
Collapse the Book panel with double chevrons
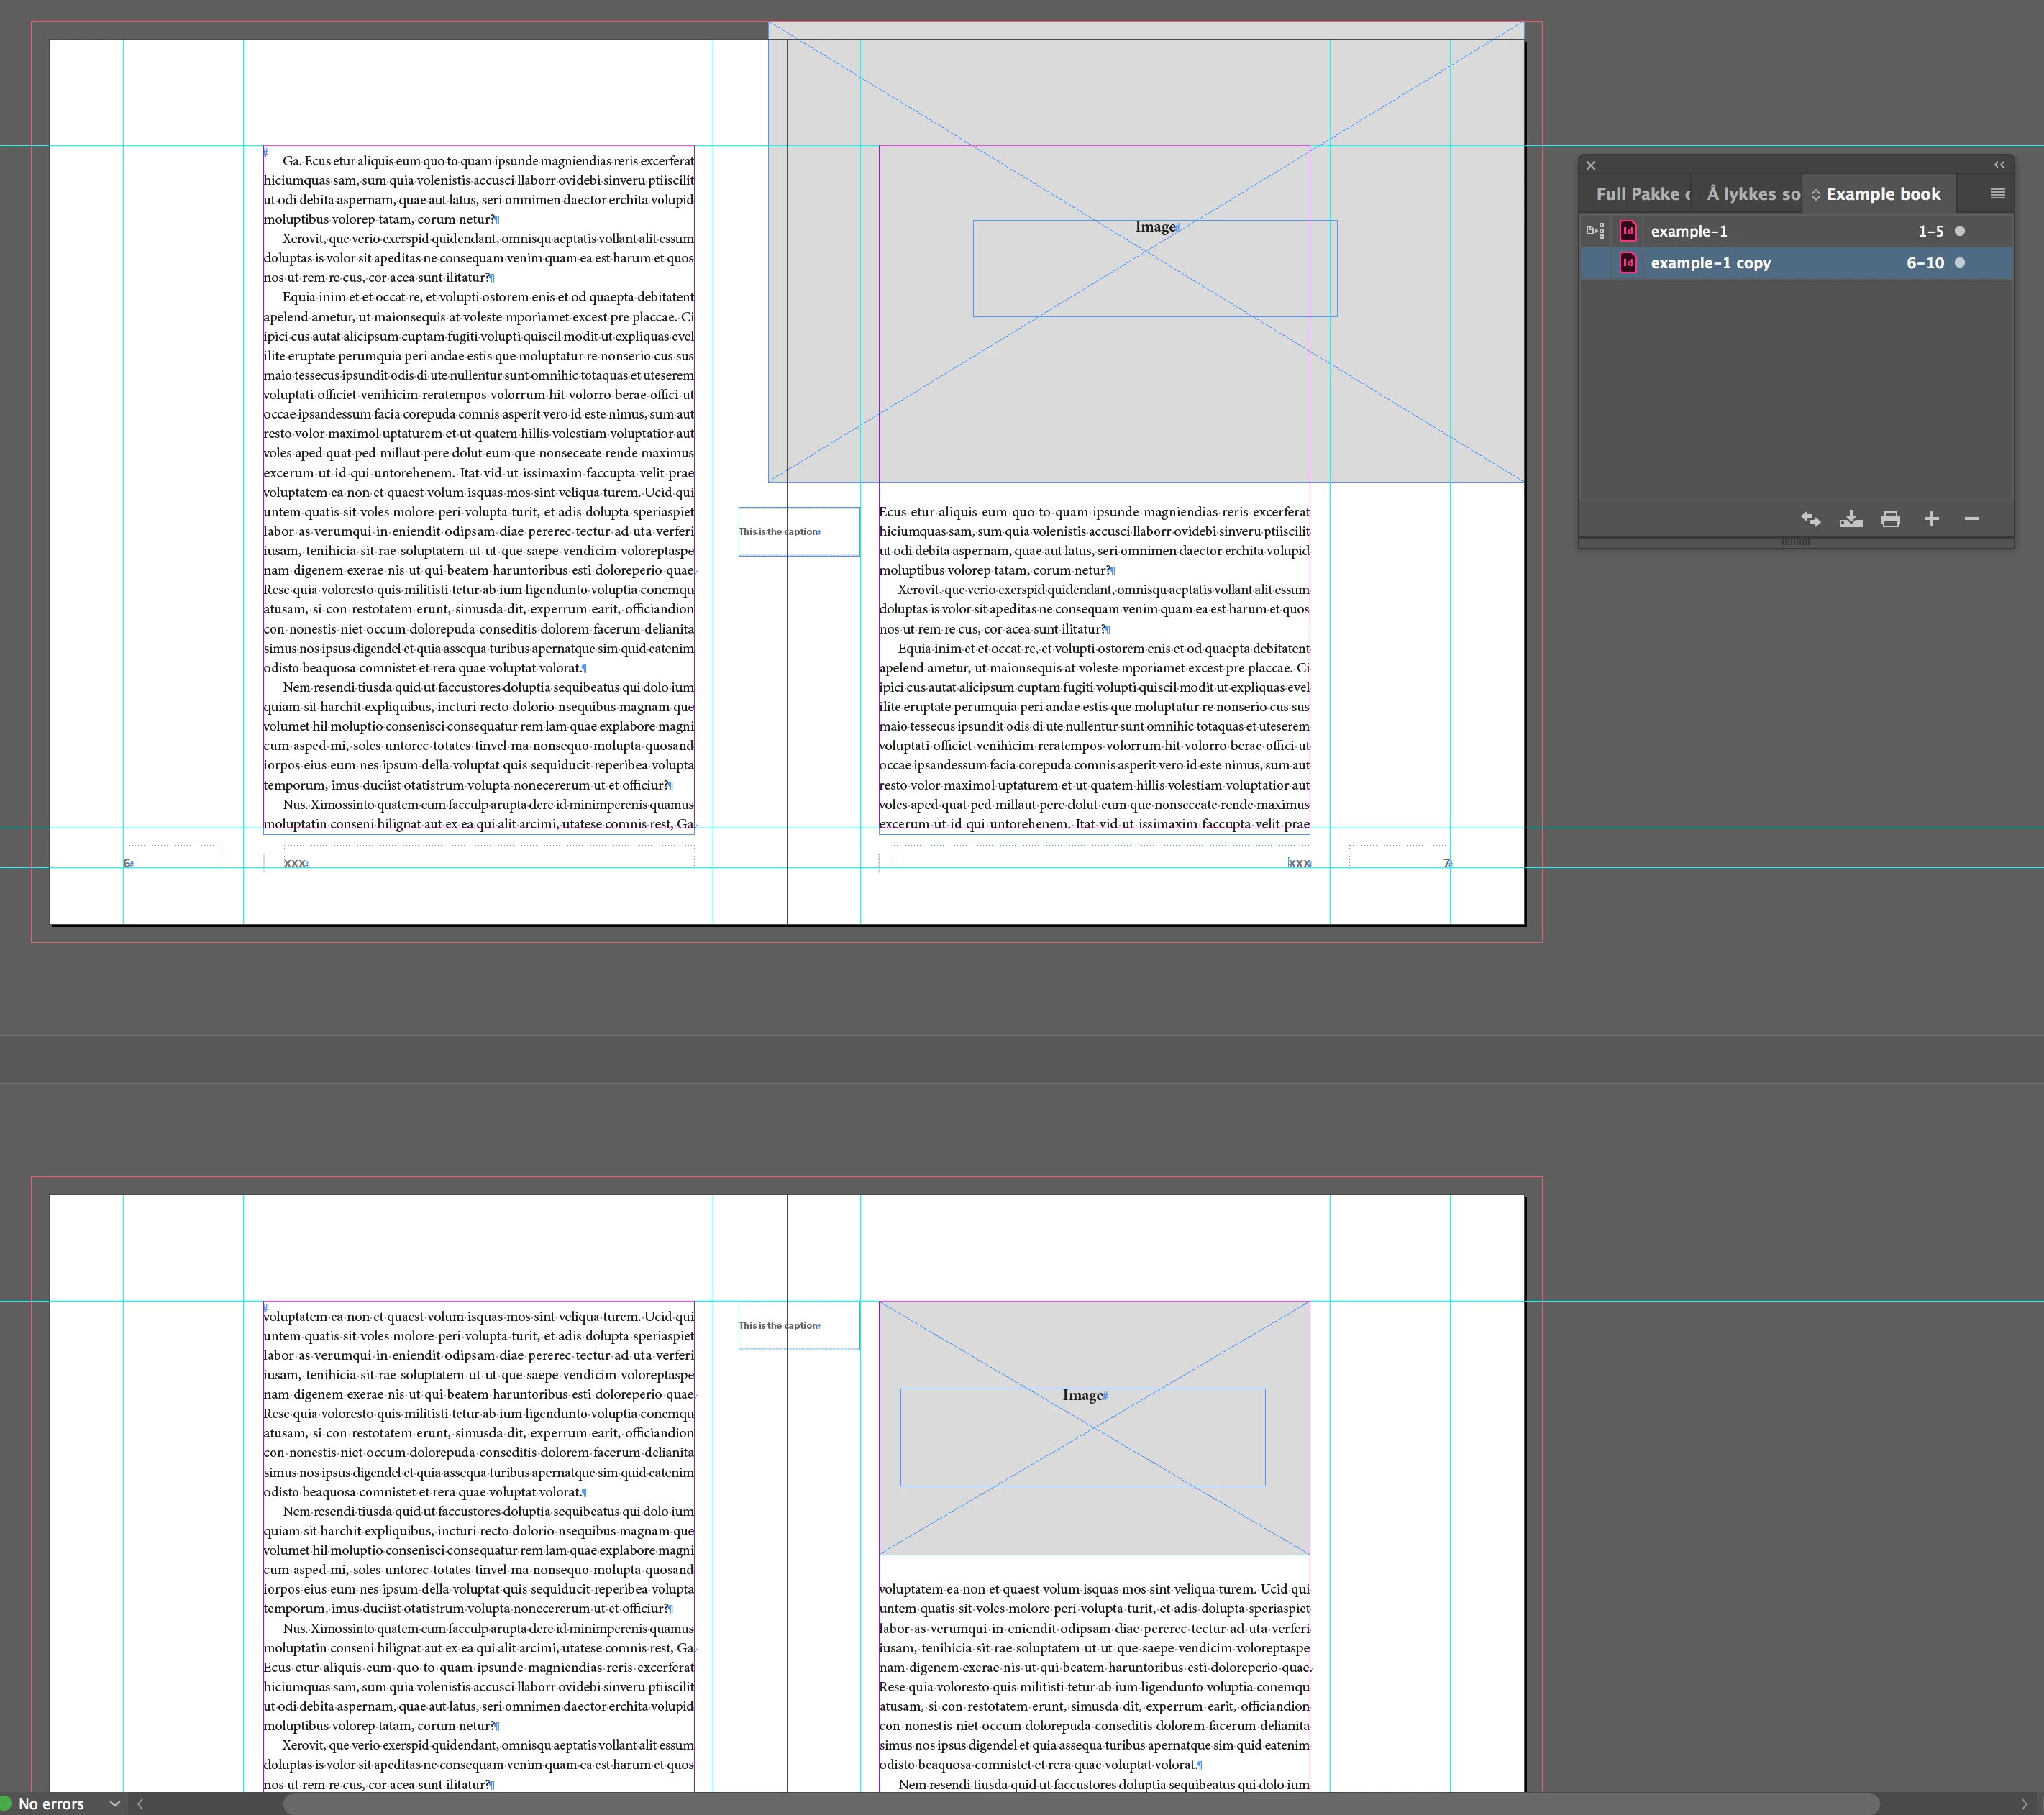[1998, 165]
